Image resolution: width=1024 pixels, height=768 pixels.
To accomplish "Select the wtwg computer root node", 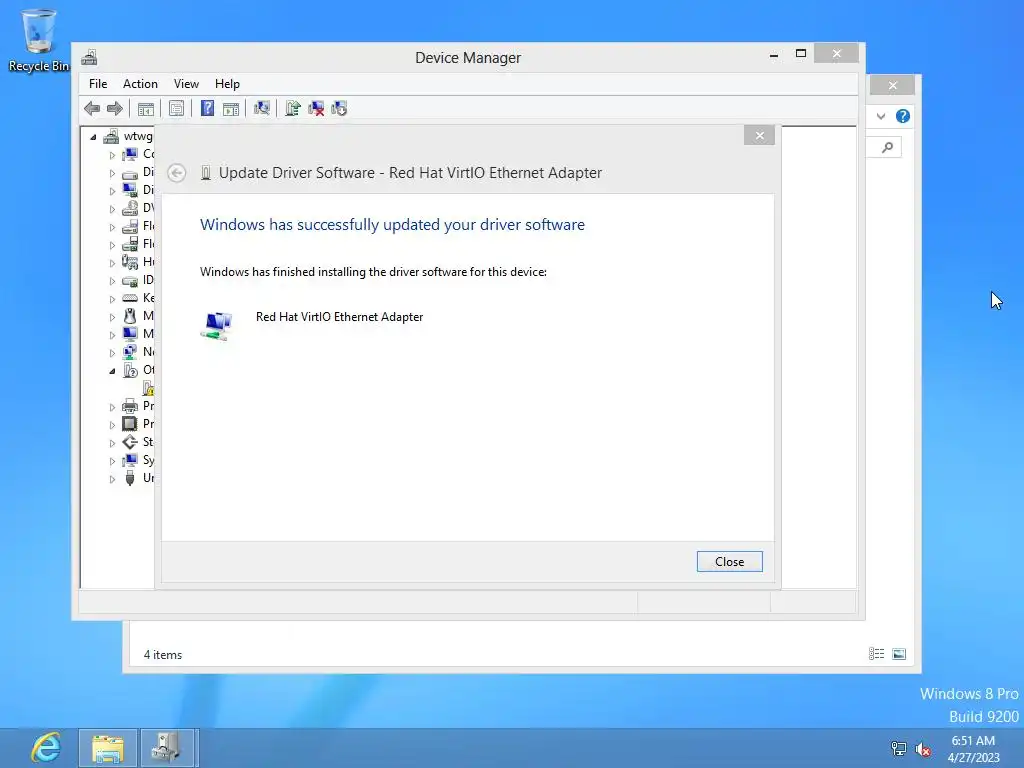I will pyautogui.click(x=138, y=136).
